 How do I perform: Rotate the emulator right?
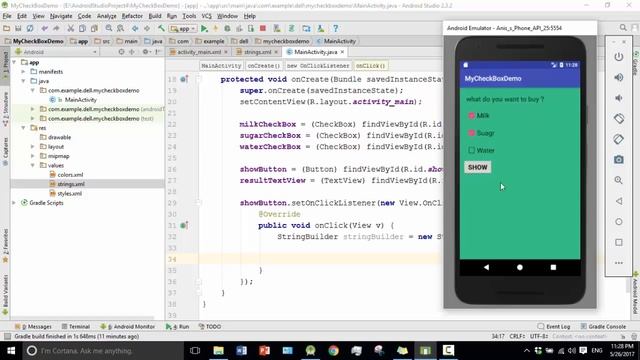[x=619, y=139]
